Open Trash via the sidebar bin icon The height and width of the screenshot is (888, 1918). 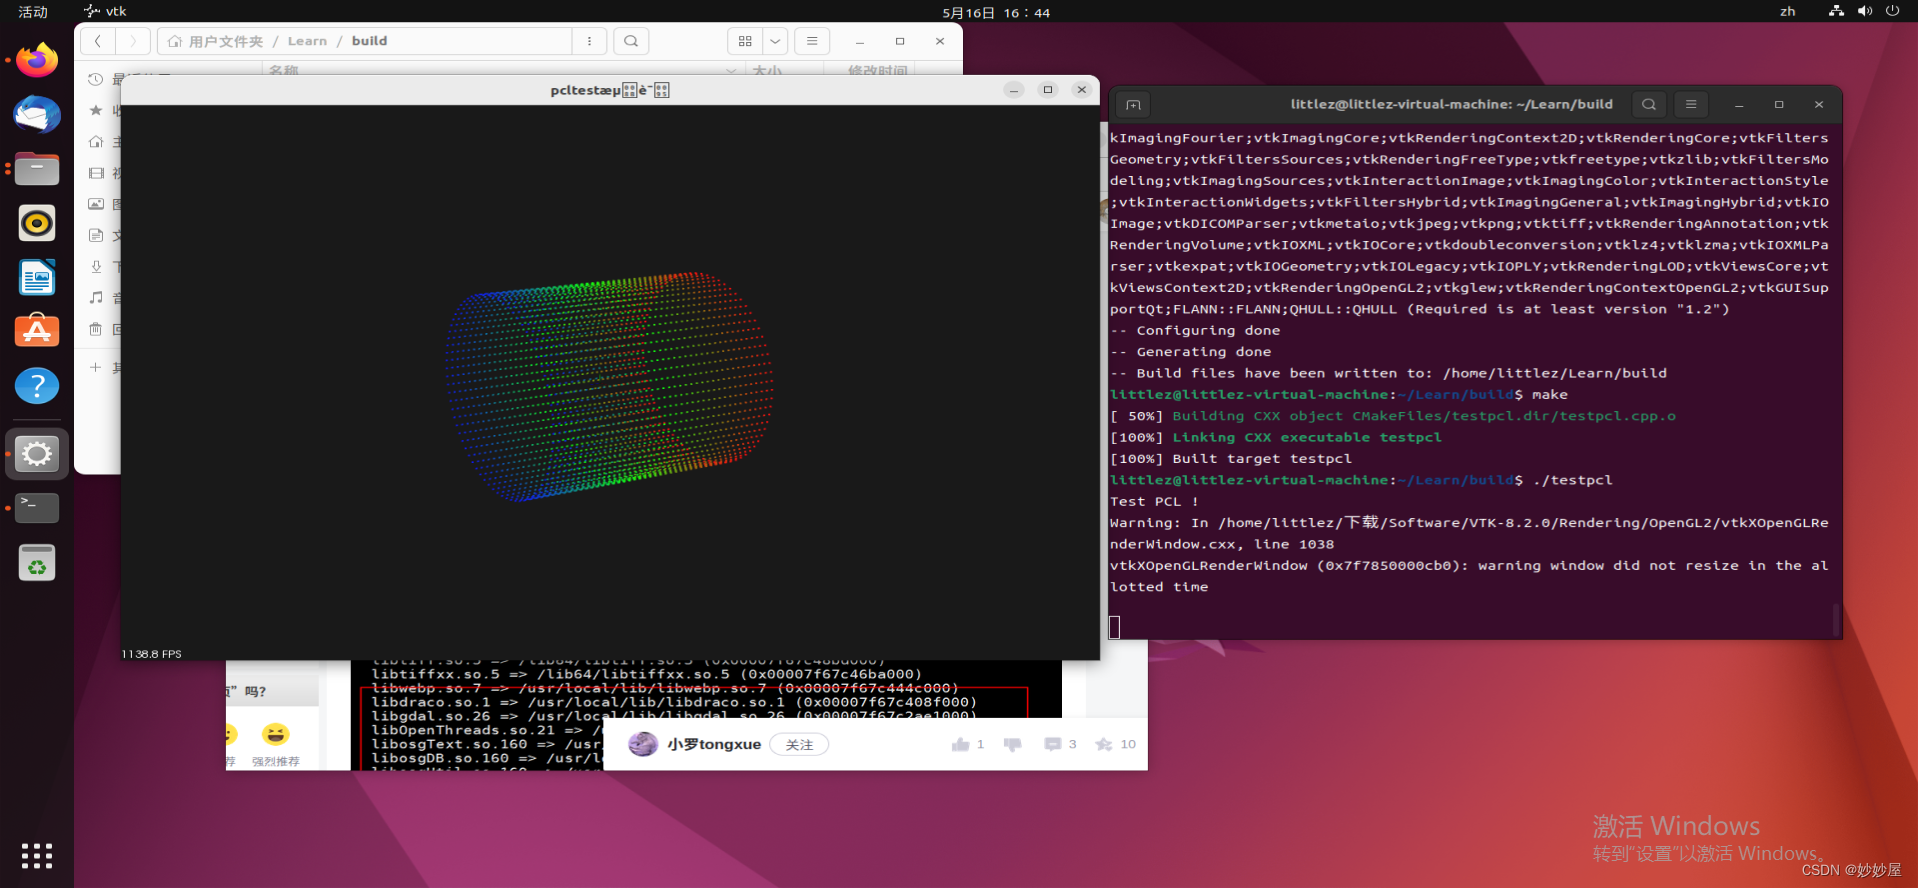[x=96, y=329]
